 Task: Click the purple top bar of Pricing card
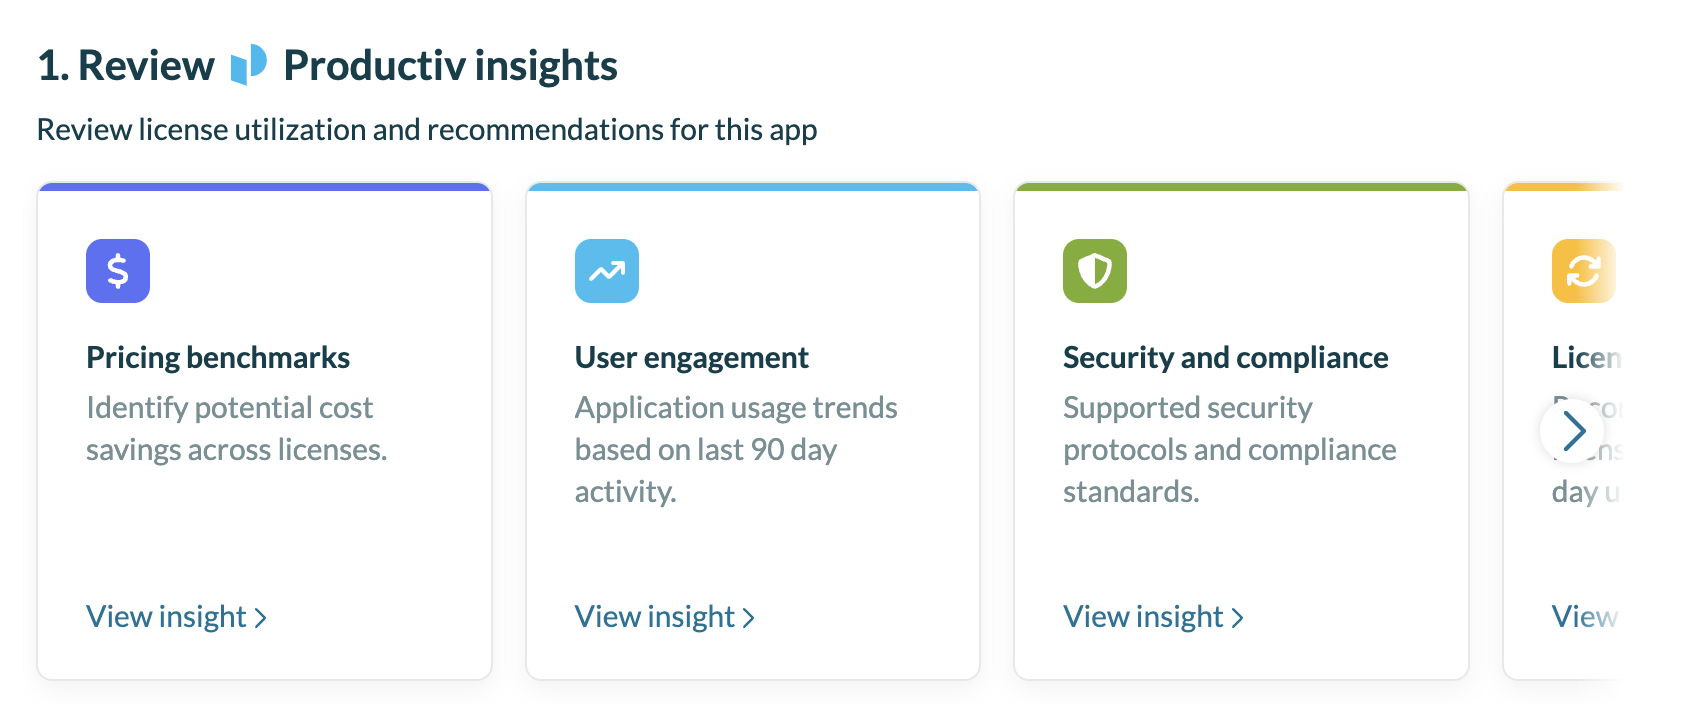(264, 186)
